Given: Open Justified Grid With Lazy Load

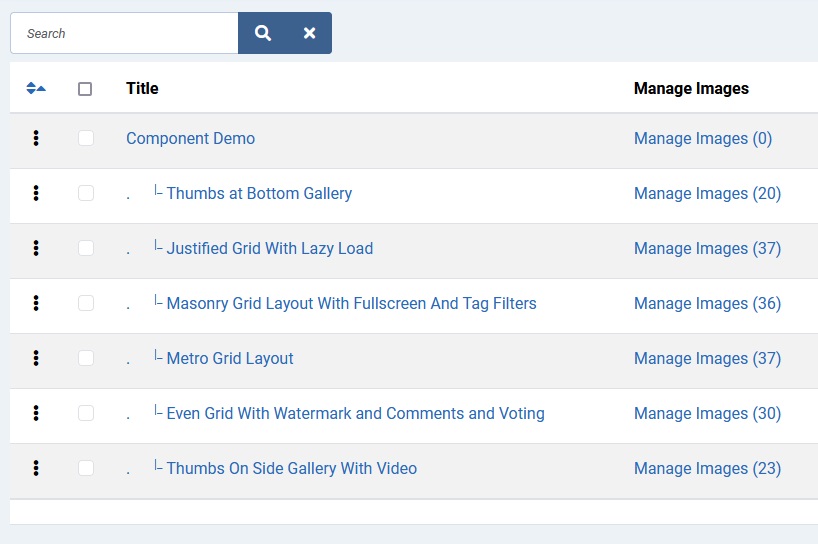Looking at the screenshot, I should point(270,248).
